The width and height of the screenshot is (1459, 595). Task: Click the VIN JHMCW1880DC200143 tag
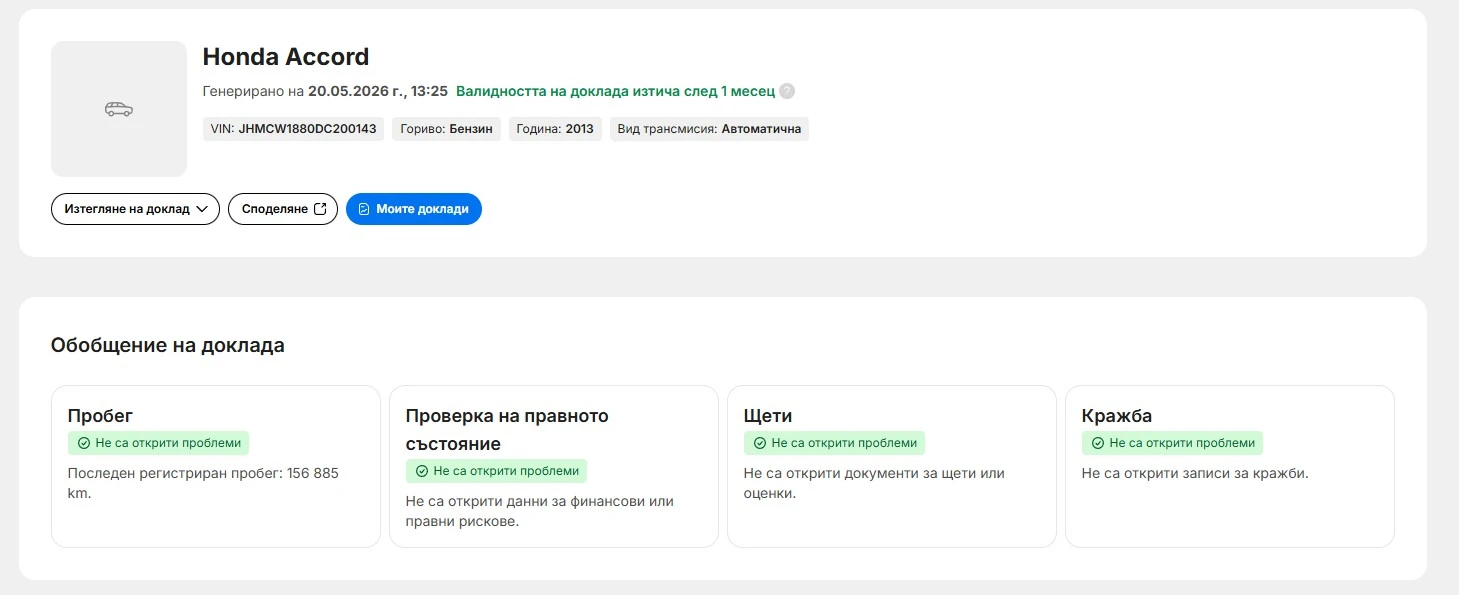coord(293,129)
